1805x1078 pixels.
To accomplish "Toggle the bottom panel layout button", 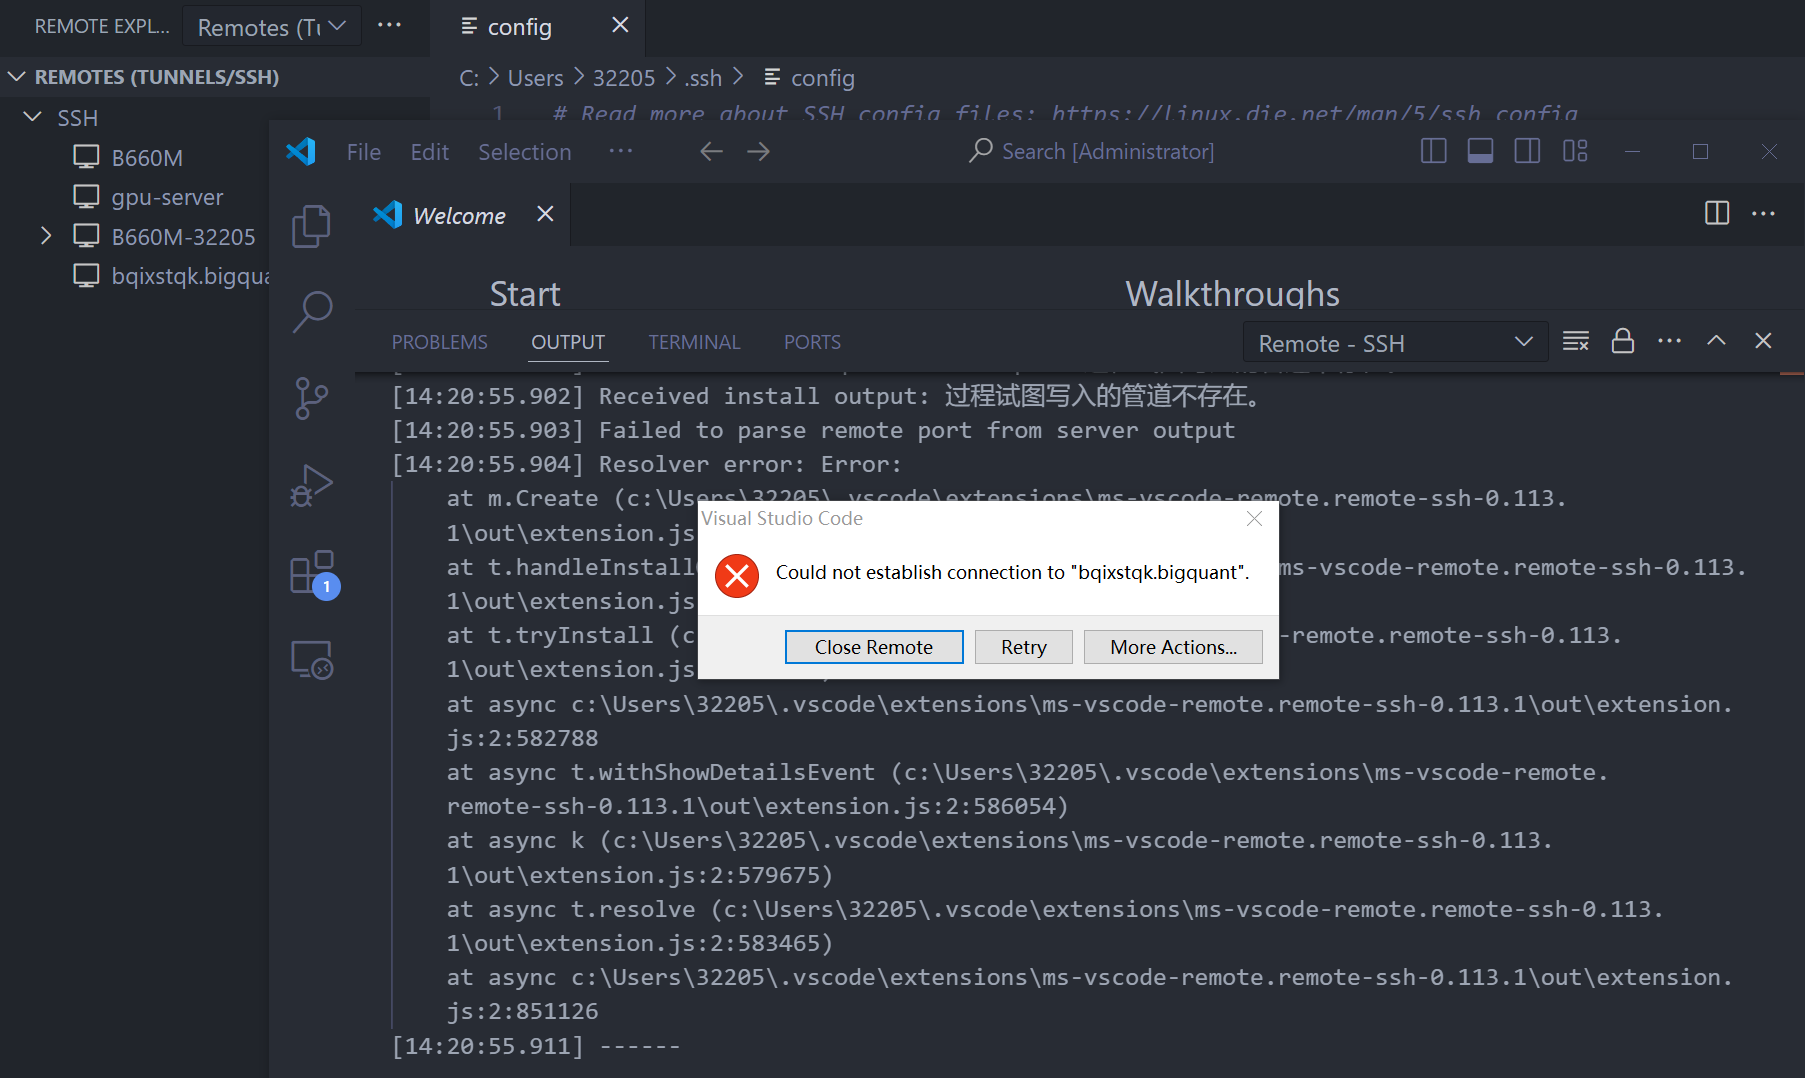I will tap(1480, 151).
